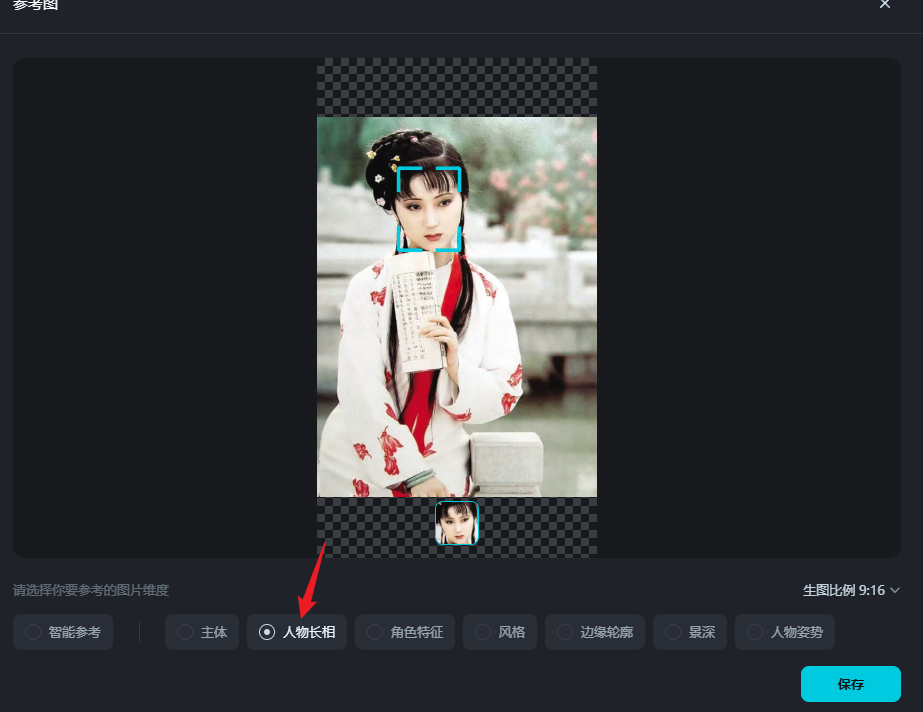
Task: Choose the 景深 reference option
Action: (x=690, y=632)
